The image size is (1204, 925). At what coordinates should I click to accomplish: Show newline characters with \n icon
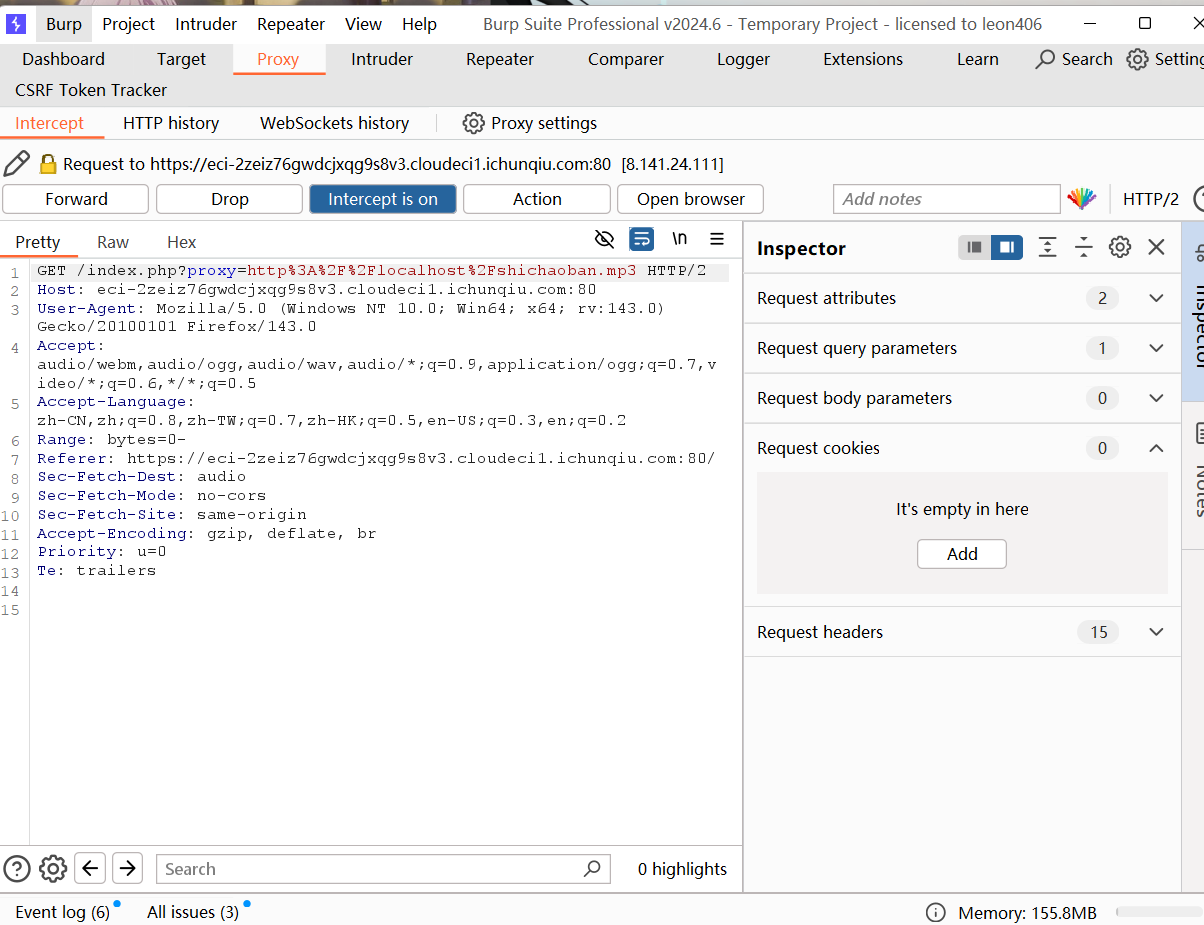[x=680, y=239]
